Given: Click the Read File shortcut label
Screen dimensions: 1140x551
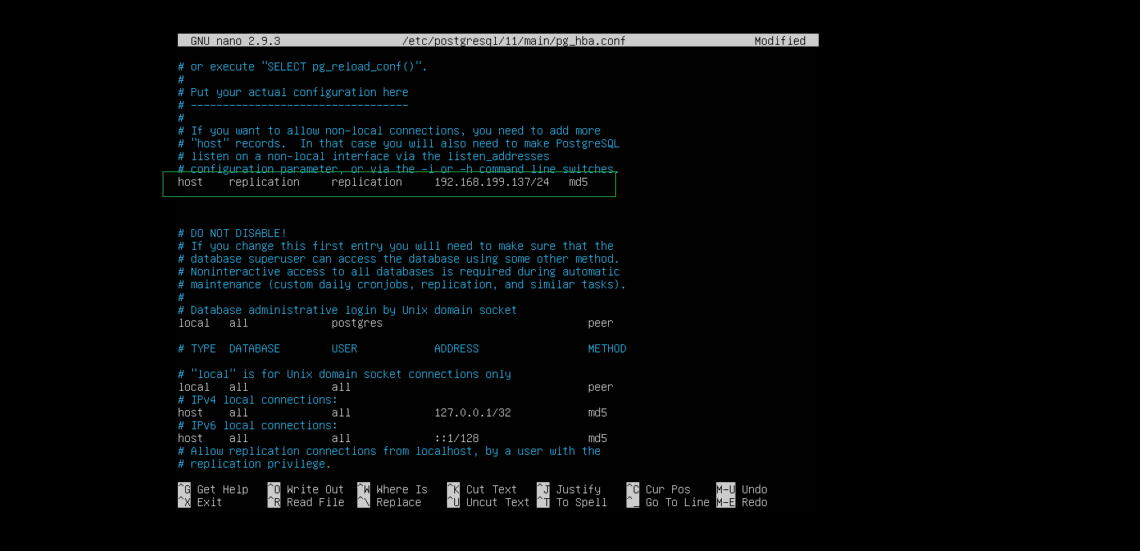Looking at the screenshot, I should click(314, 503).
